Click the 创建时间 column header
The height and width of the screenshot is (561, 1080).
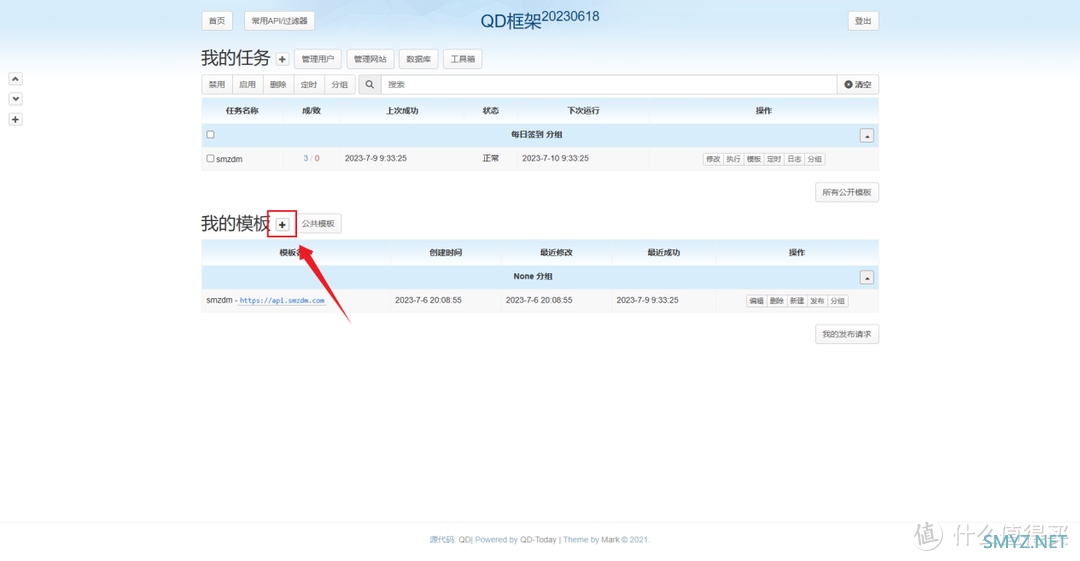pos(446,253)
